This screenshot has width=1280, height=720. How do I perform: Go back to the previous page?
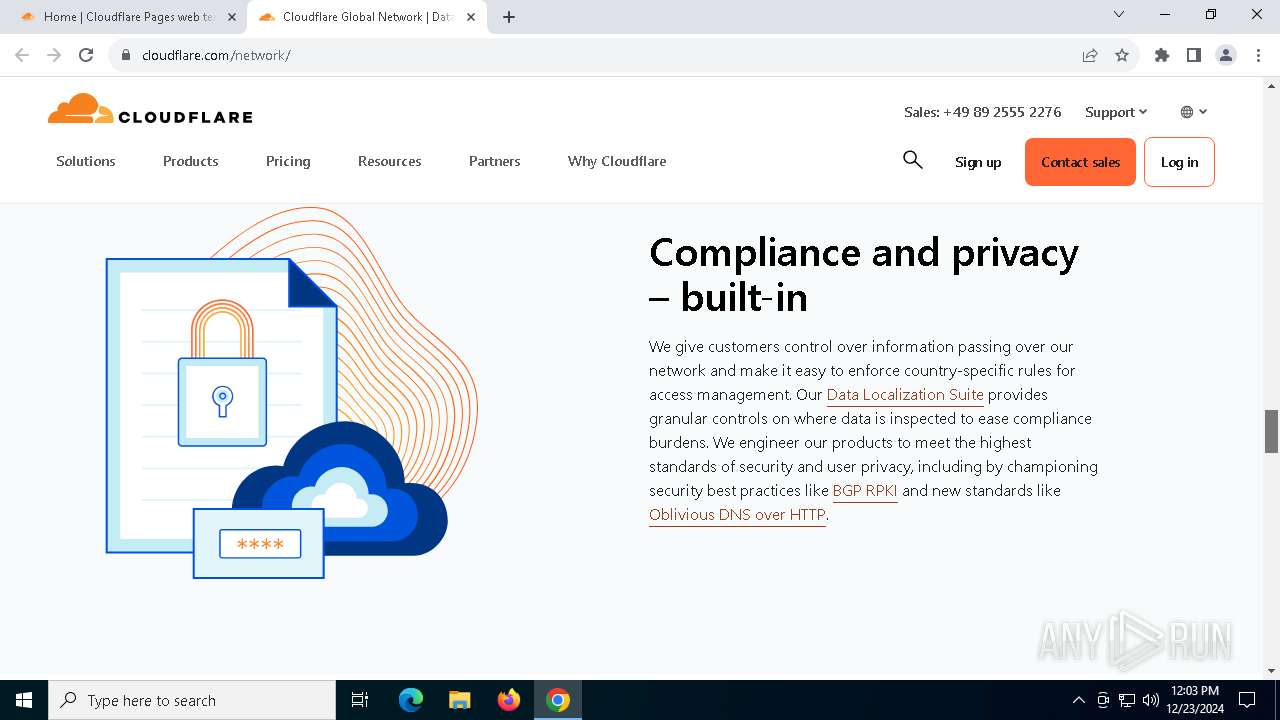tap(22, 55)
